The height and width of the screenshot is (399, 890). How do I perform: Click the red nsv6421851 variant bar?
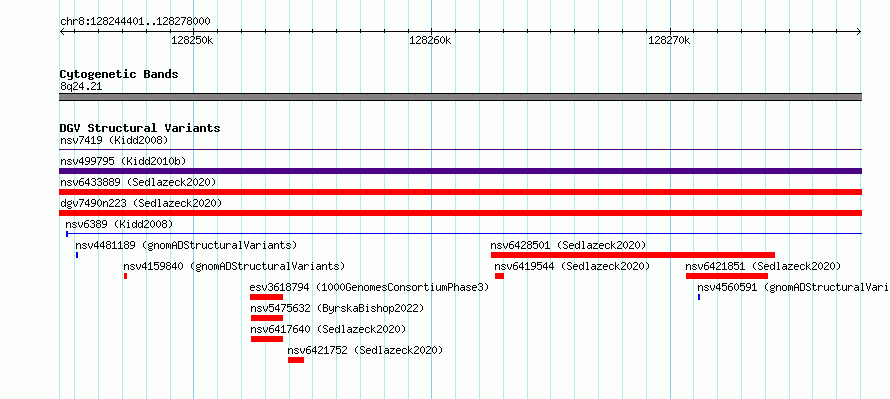727,276
